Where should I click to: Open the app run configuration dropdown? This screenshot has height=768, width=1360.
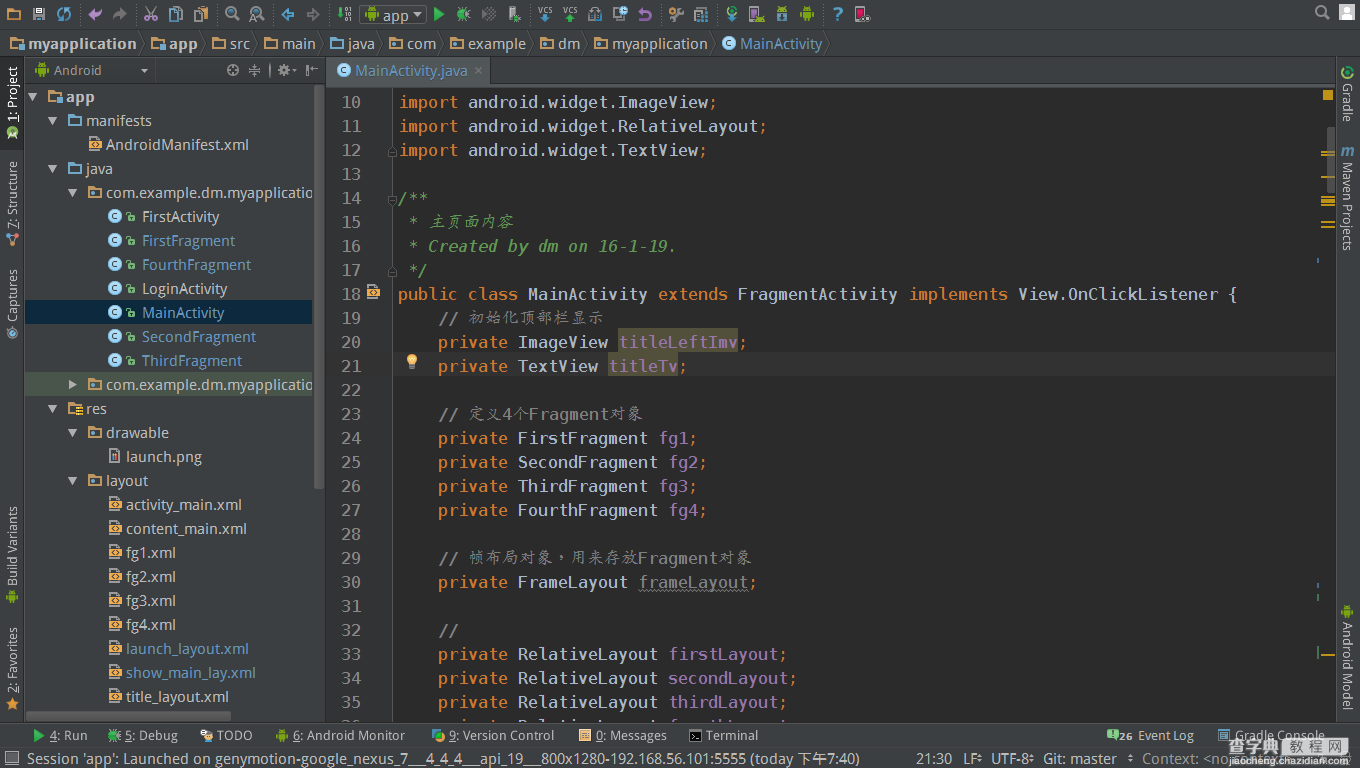point(393,15)
